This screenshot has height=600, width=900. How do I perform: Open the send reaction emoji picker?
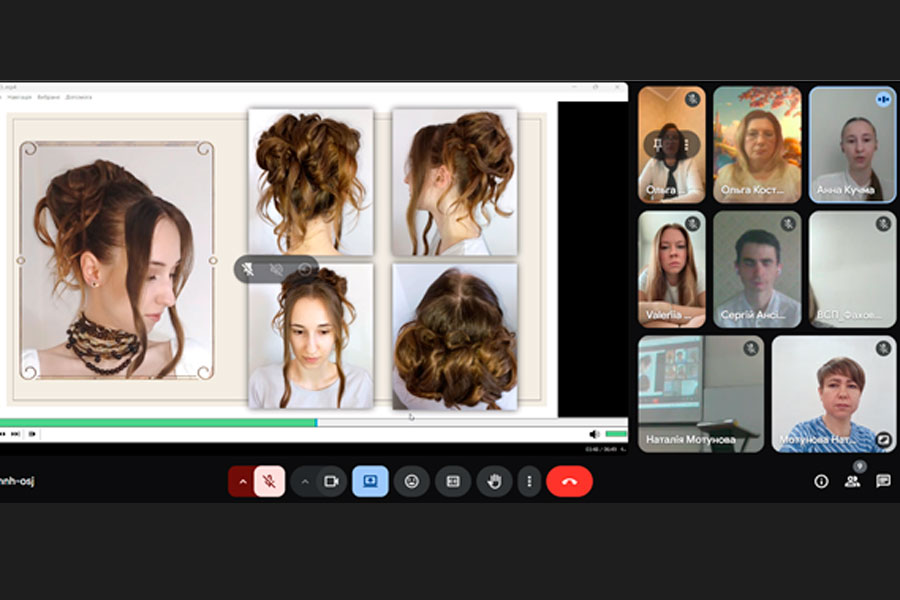[411, 481]
